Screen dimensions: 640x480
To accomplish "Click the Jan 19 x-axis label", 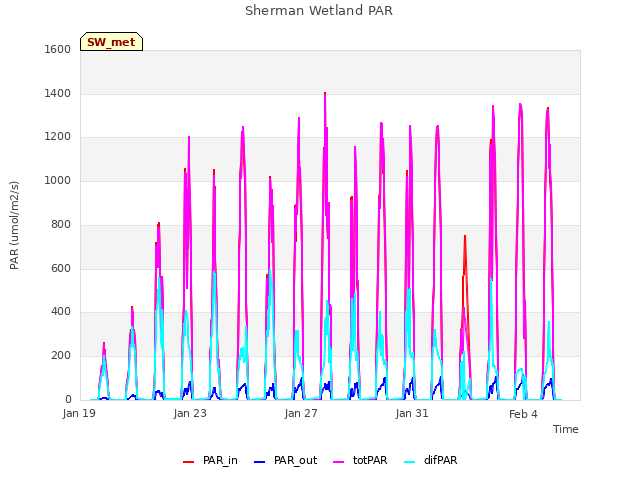I will tap(79, 413).
